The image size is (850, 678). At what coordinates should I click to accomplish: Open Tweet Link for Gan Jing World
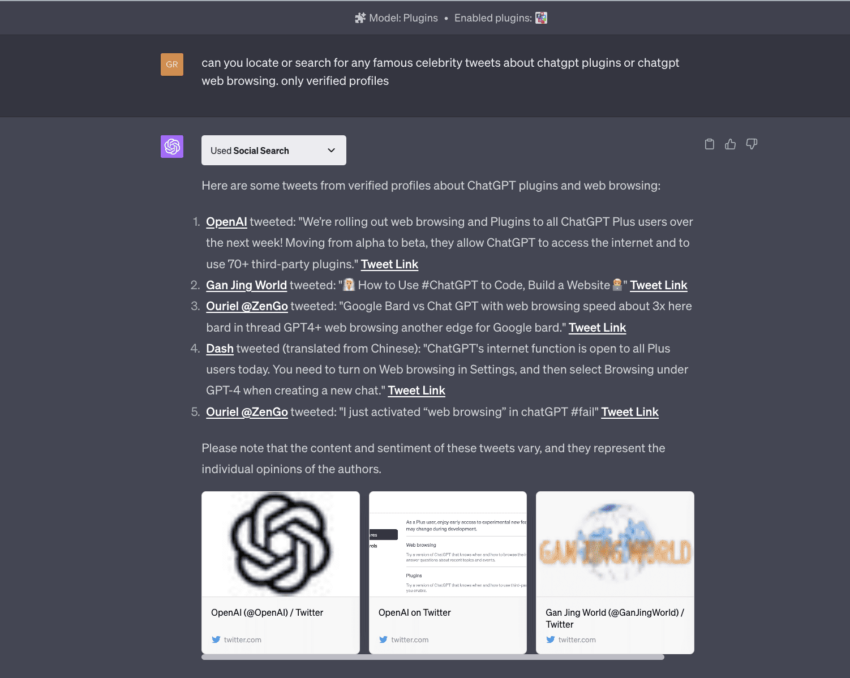[x=658, y=285]
